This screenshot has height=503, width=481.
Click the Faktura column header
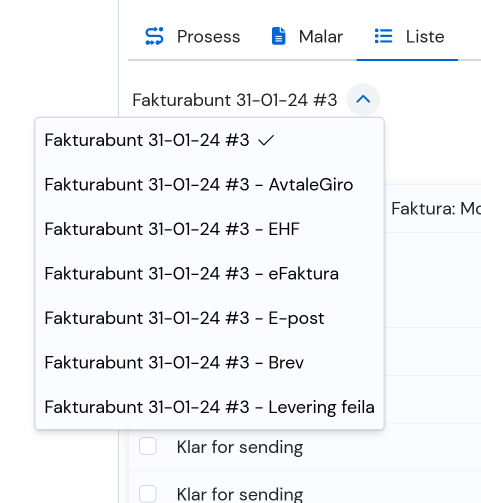[x=436, y=209]
